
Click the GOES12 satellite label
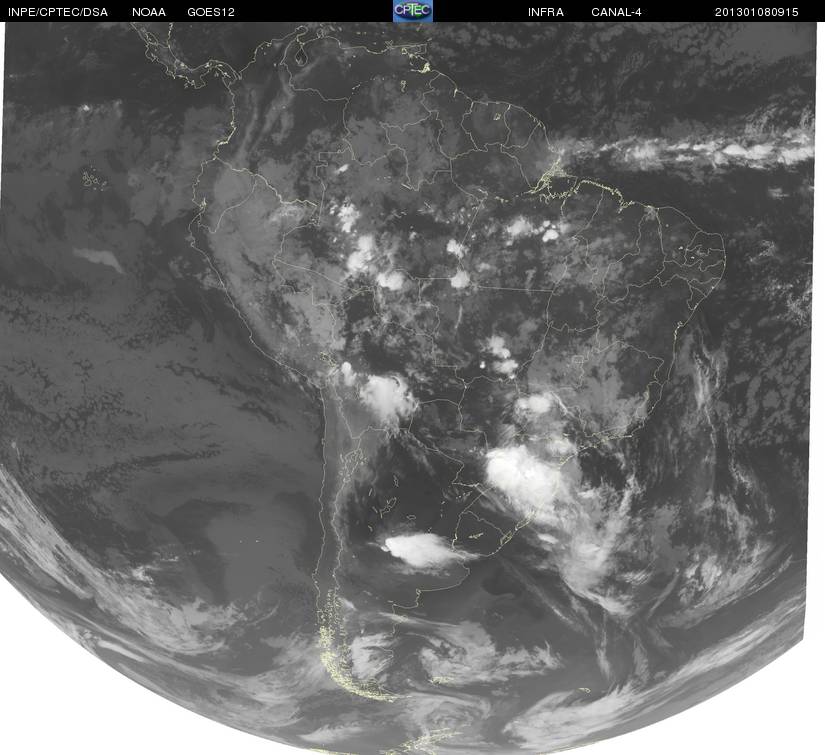tap(210, 12)
